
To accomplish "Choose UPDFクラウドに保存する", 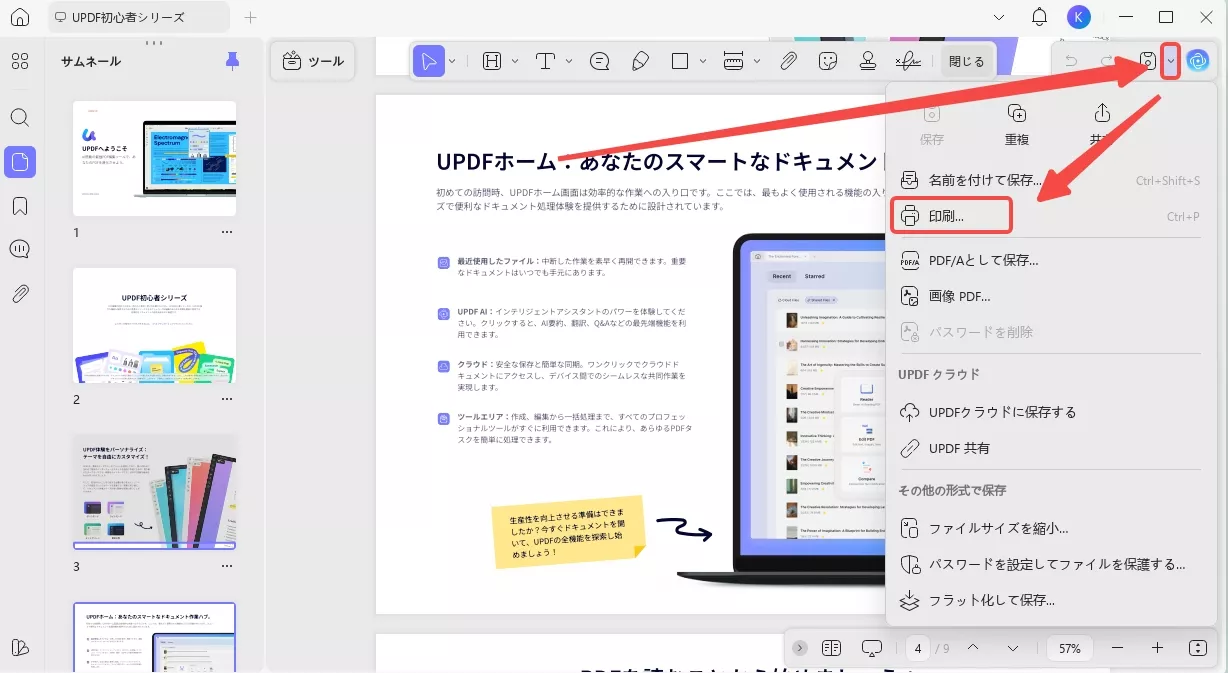I will 1050,412.
